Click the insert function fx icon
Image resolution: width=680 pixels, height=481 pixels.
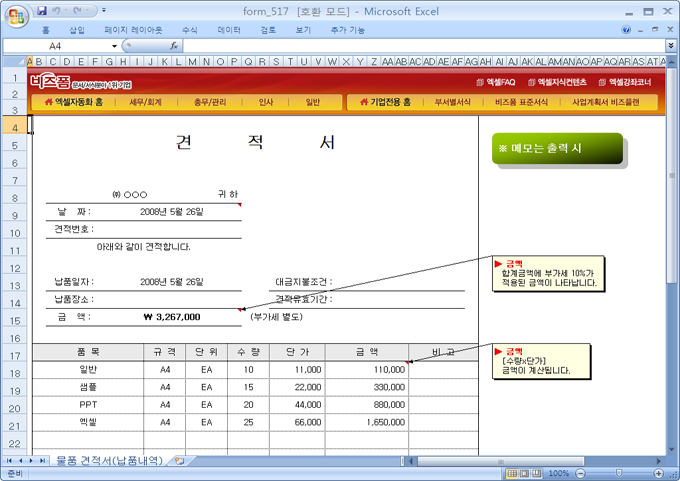pos(174,46)
